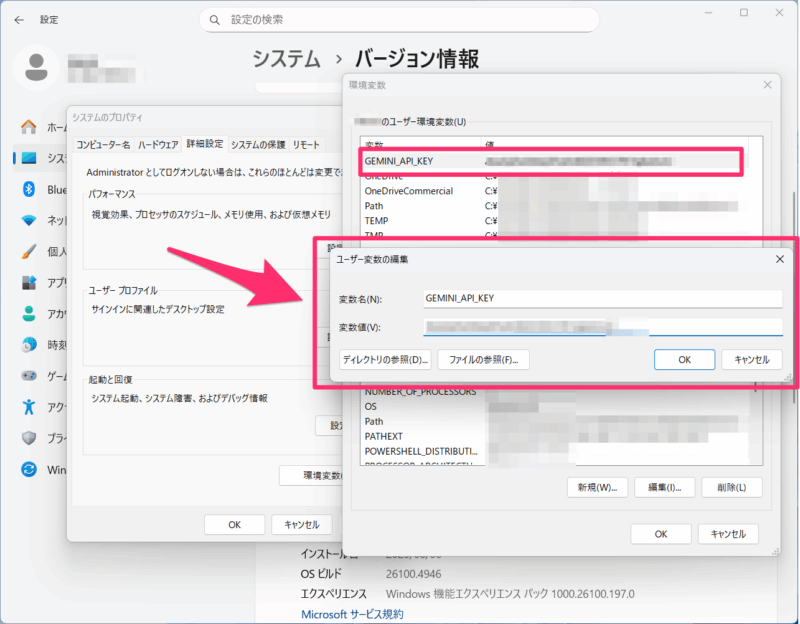This screenshot has height=624, width=800.
Task: Open Microsoft サービス規約 link
Action: [352, 614]
